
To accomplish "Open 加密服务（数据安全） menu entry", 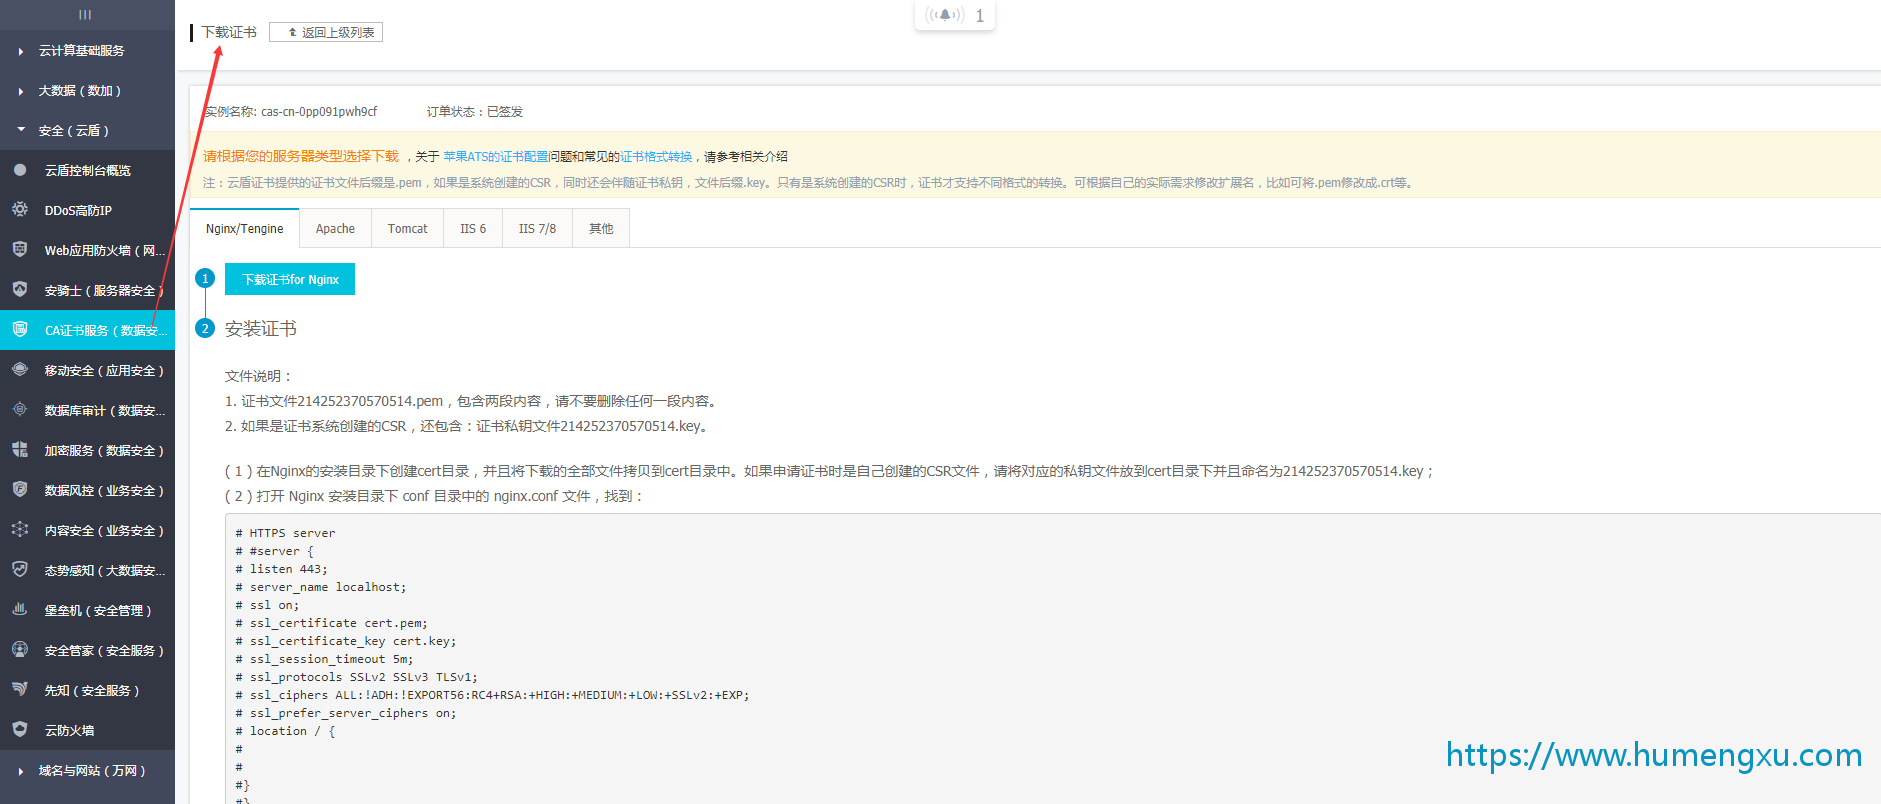I will tap(87, 450).
